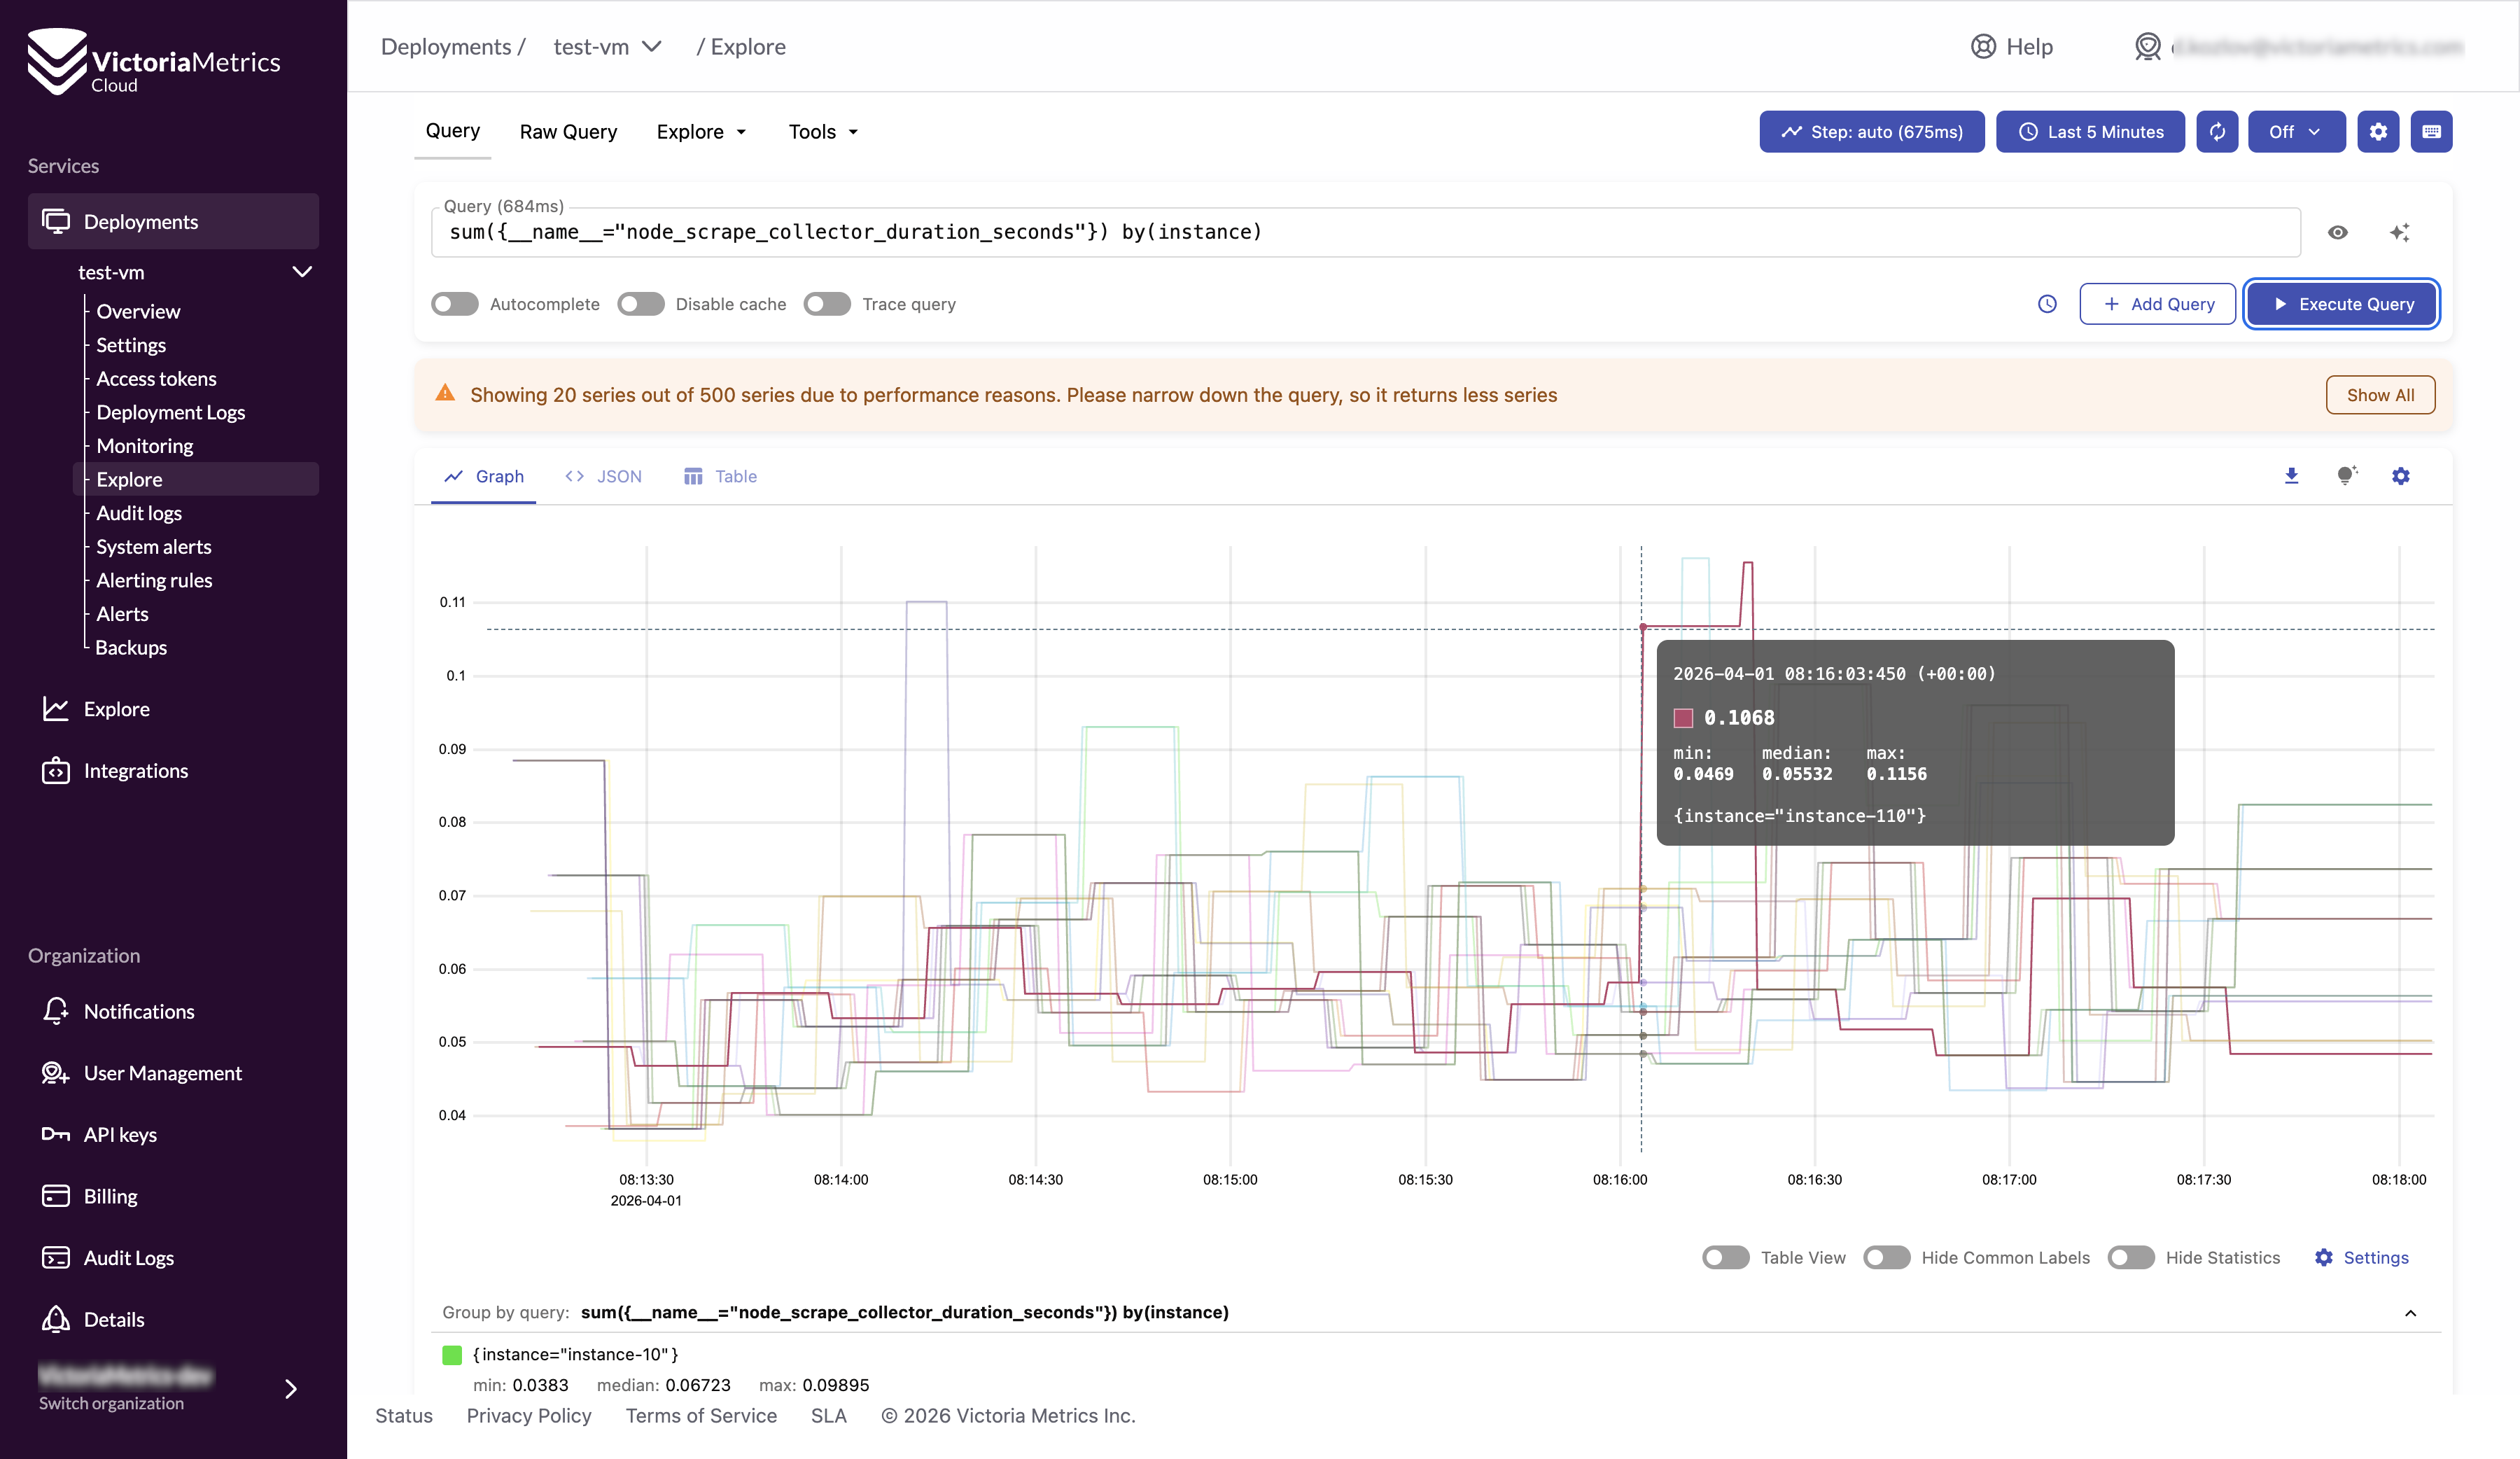Enable the Autocomplete toggle

point(455,304)
